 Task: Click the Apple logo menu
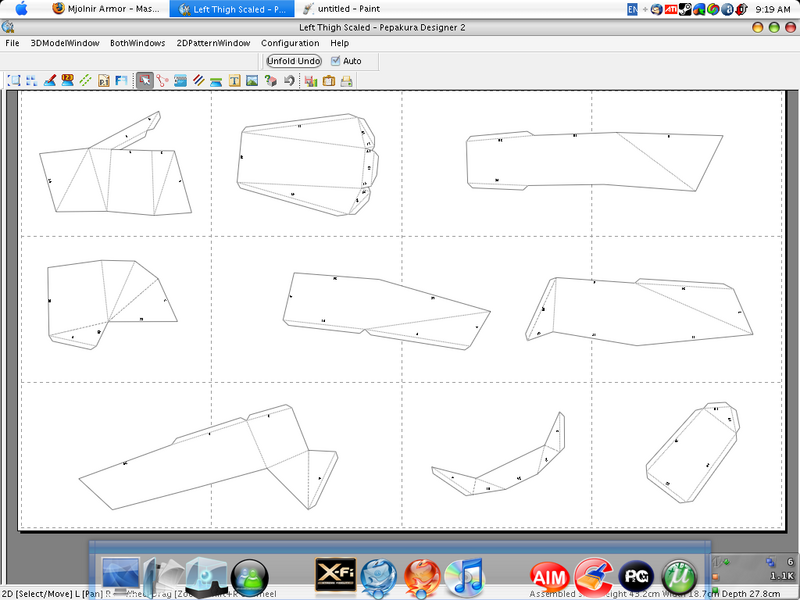[x=21, y=9]
